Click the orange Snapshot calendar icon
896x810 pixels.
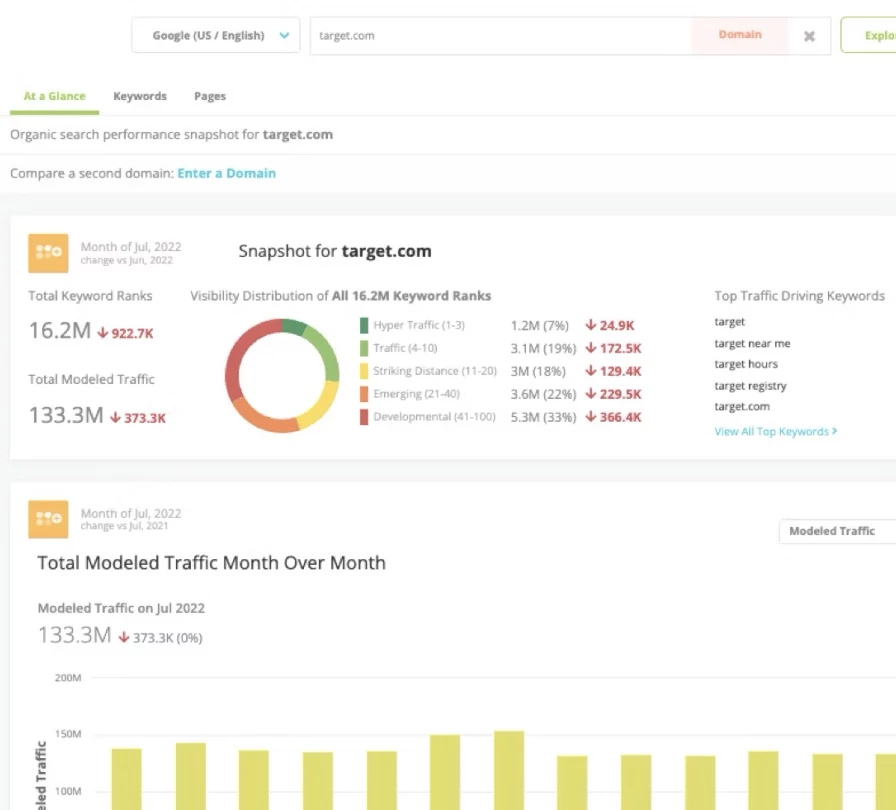click(x=48, y=253)
